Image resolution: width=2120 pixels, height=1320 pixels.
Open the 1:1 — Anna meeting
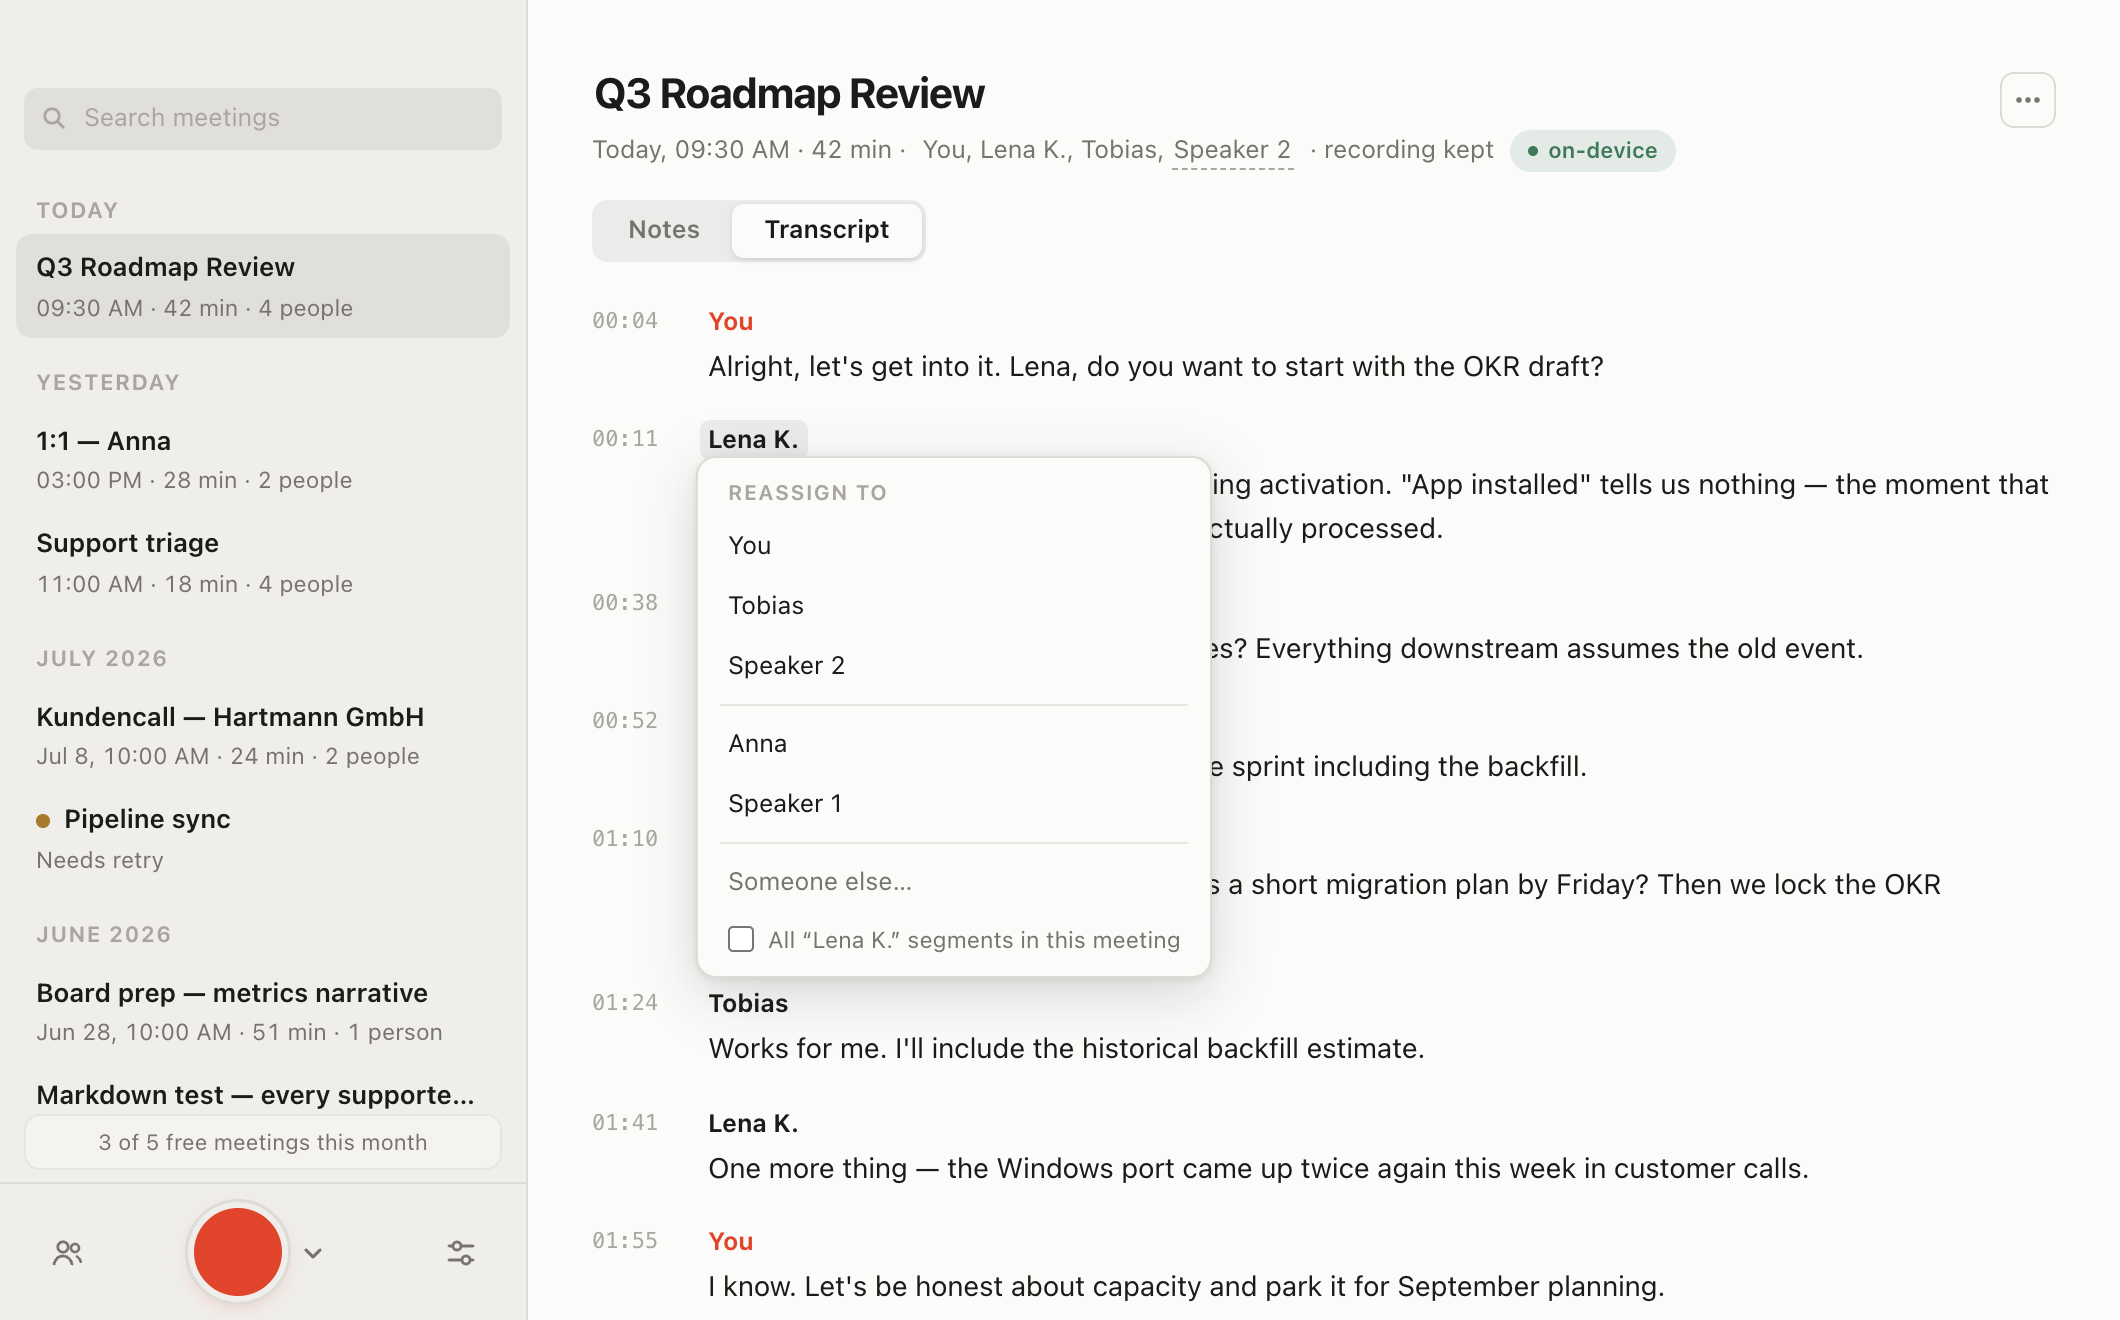(263, 460)
